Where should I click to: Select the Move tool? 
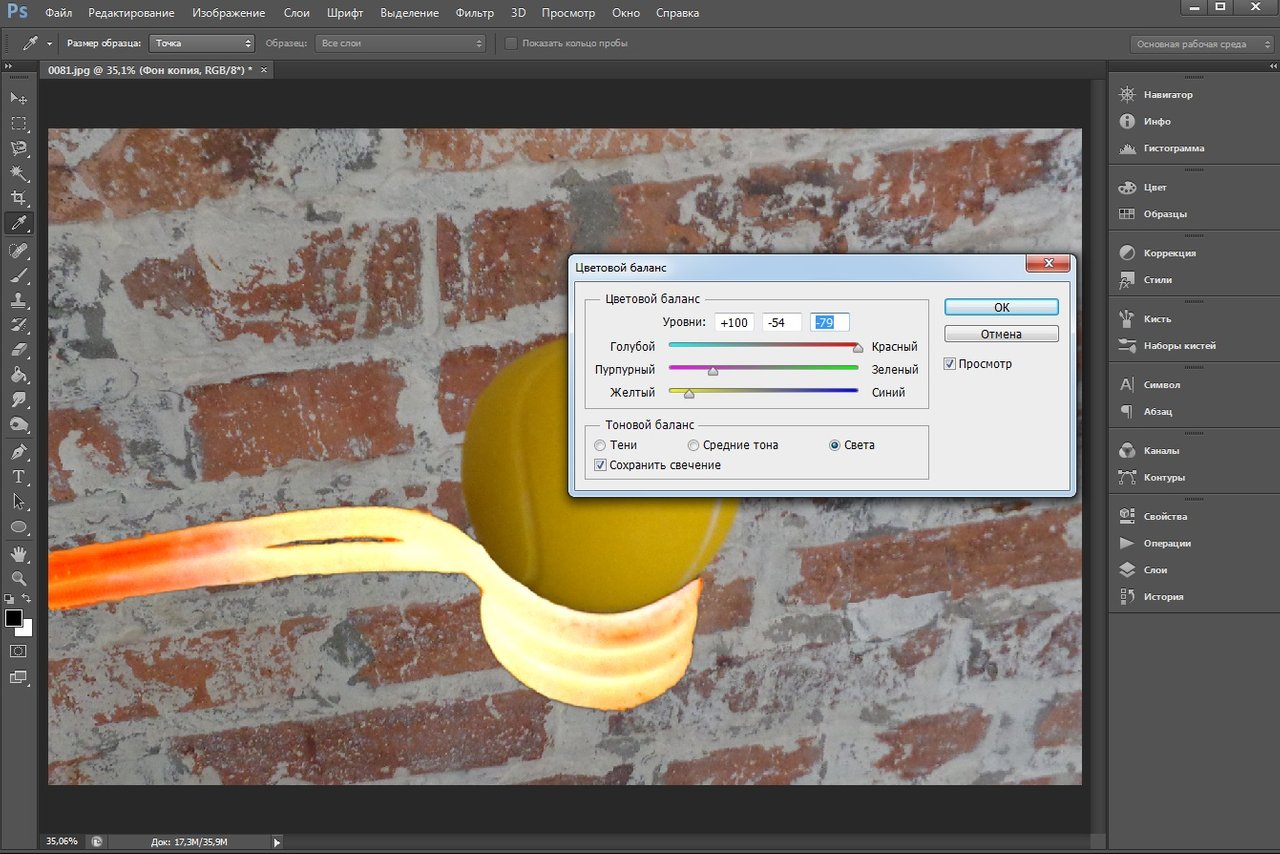pyautogui.click(x=19, y=98)
